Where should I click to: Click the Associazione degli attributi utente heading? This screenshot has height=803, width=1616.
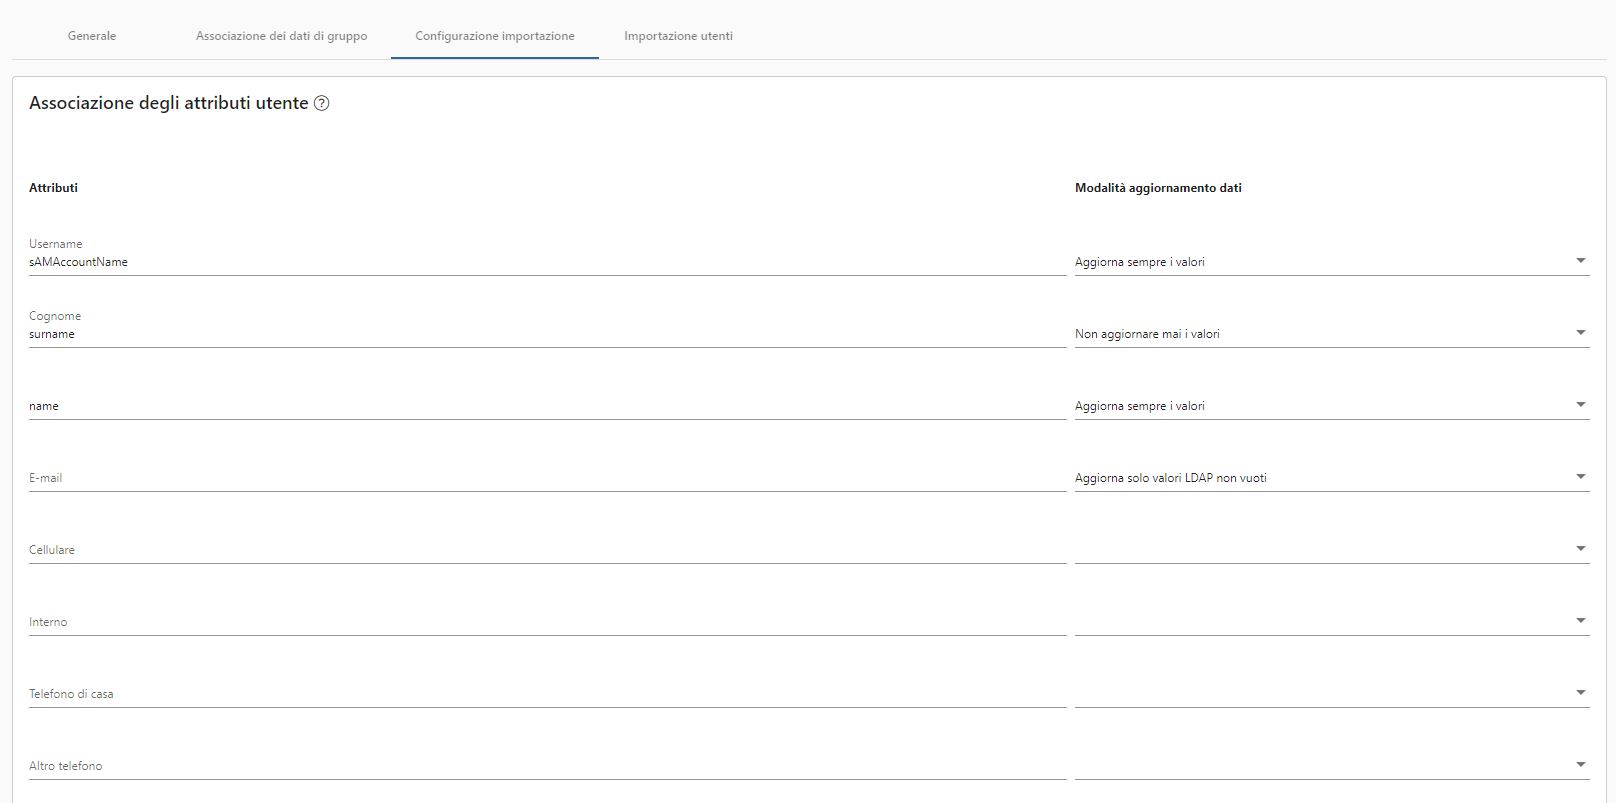(169, 103)
